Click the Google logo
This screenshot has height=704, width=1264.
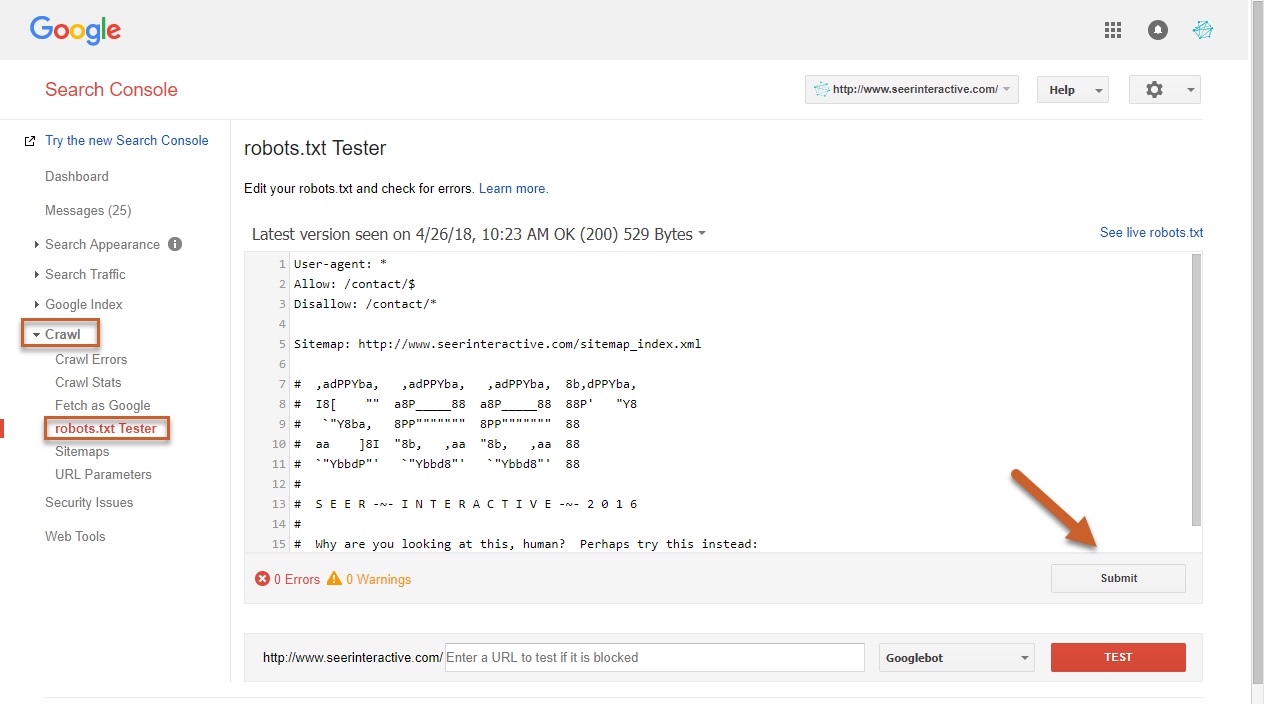point(75,30)
